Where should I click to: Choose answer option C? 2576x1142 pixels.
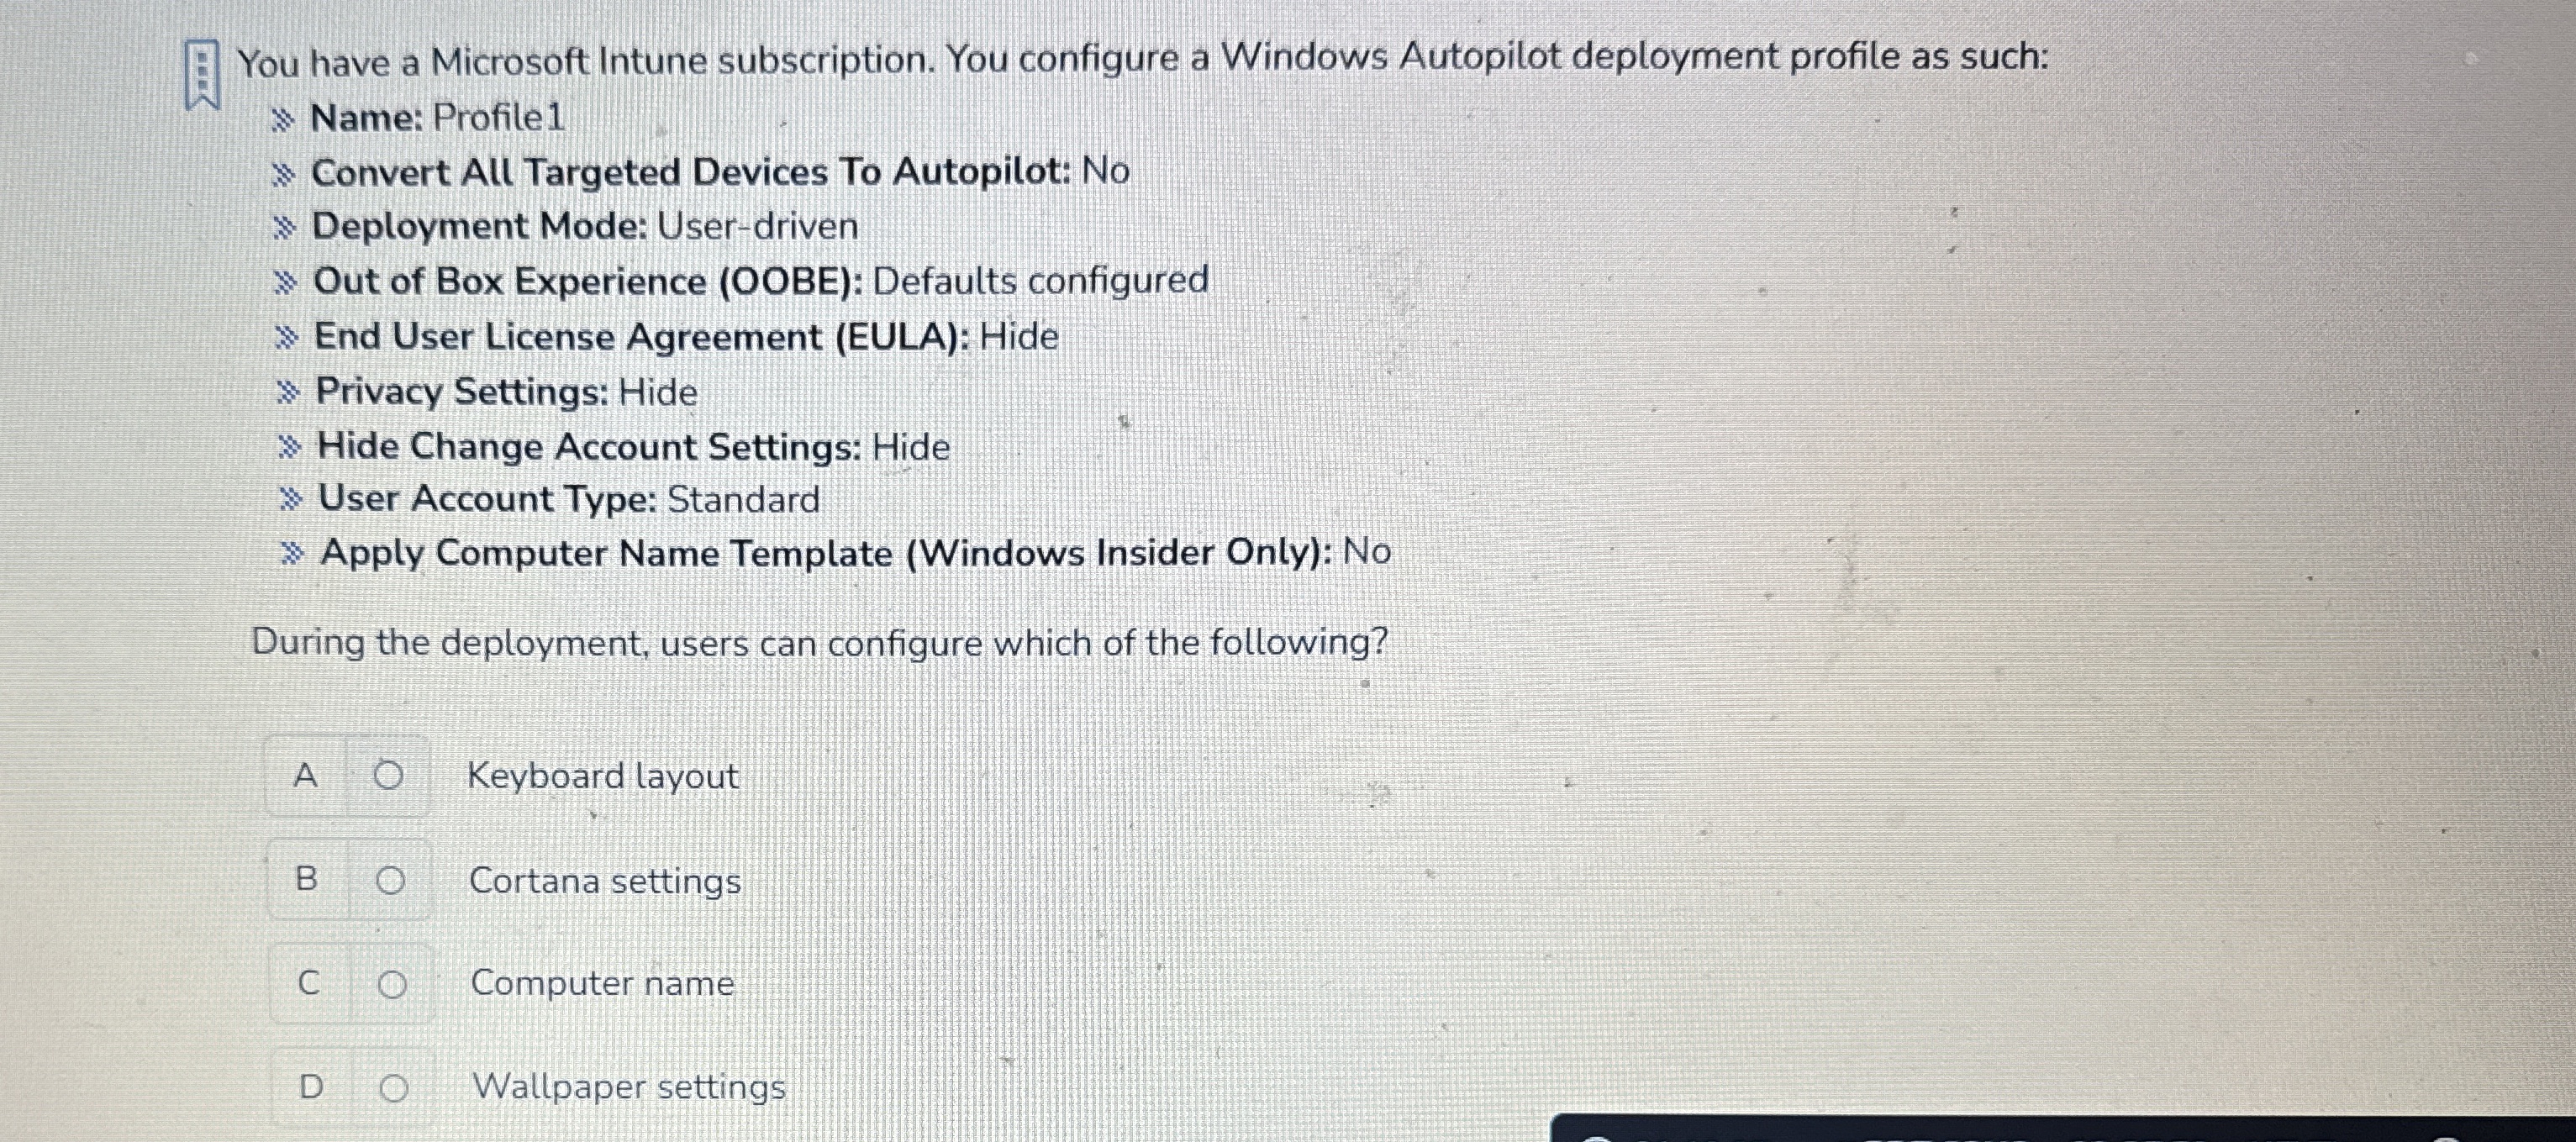[308, 985]
